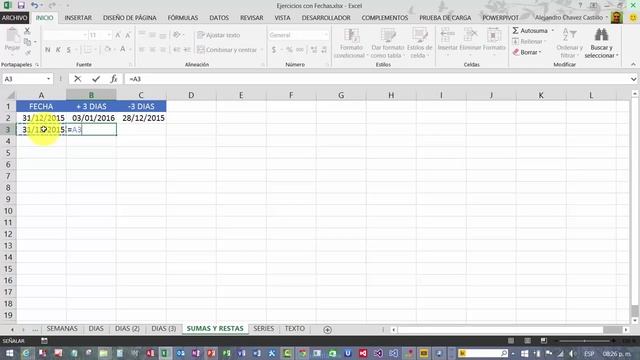Click Dar formato como tabla icon
The height and width of the screenshot is (360, 640).
coord(387,43)
